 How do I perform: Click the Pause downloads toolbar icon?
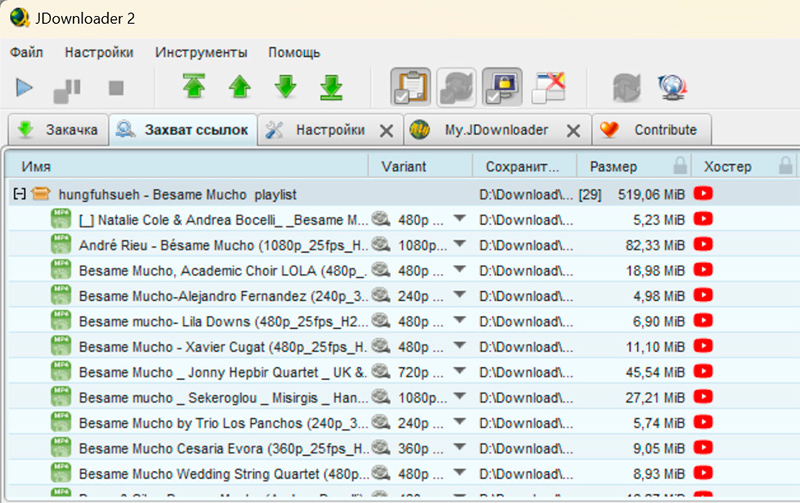[67, 88]
